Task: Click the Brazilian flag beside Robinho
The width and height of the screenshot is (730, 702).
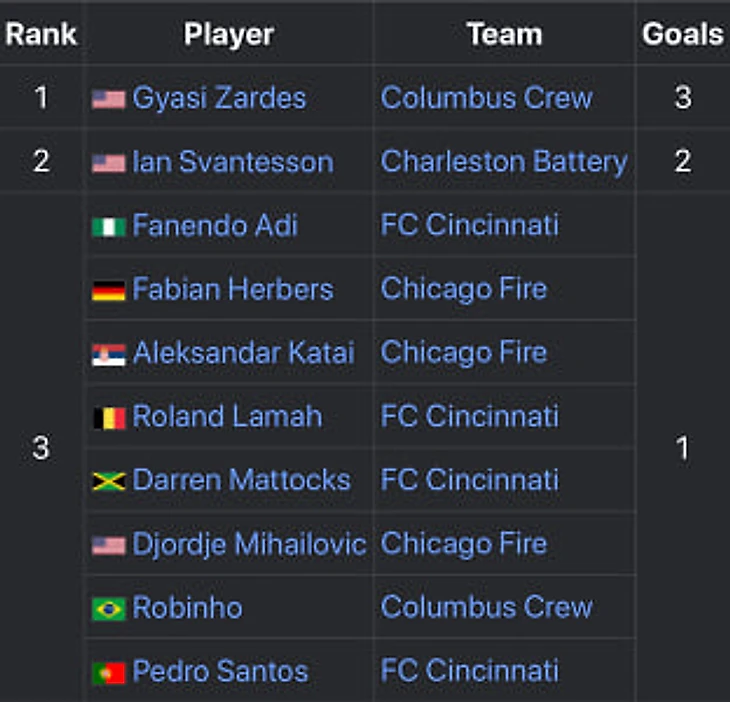Action: point(108,609)
